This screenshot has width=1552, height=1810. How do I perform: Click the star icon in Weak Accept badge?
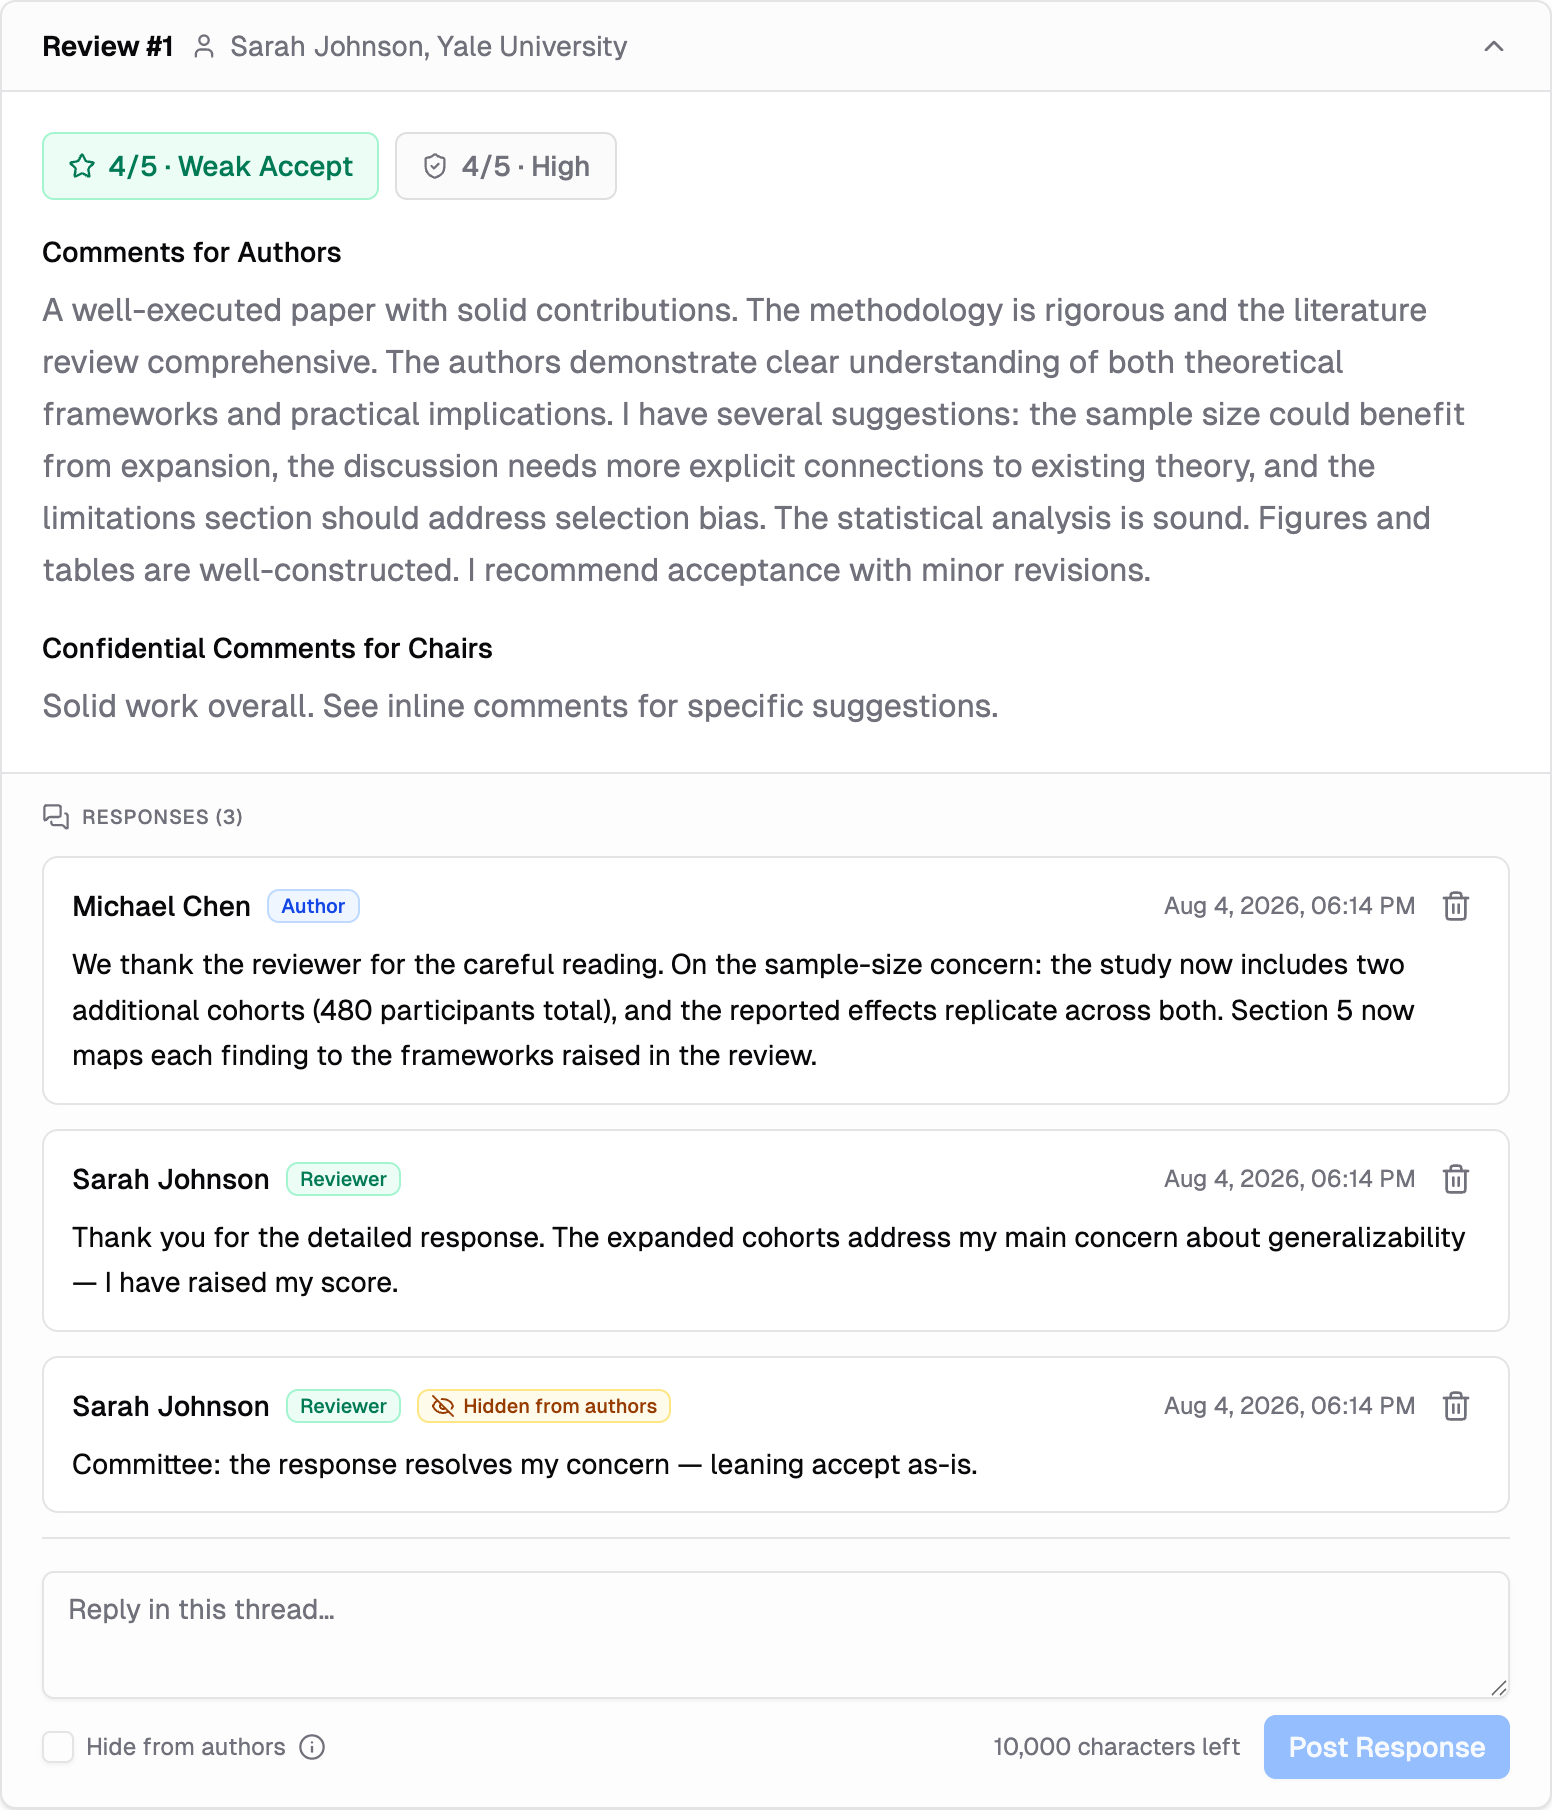pyautogui.click(x=82, y=166)
